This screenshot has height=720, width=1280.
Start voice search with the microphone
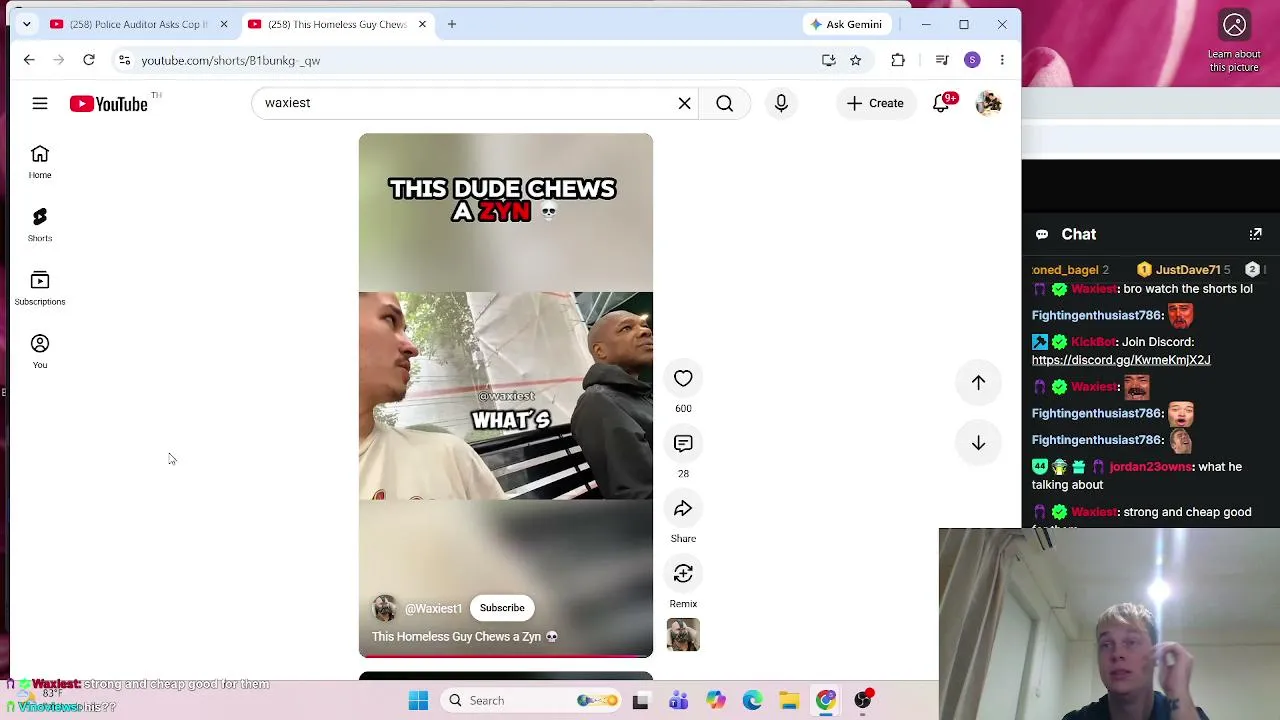click(x=781, y=103)
